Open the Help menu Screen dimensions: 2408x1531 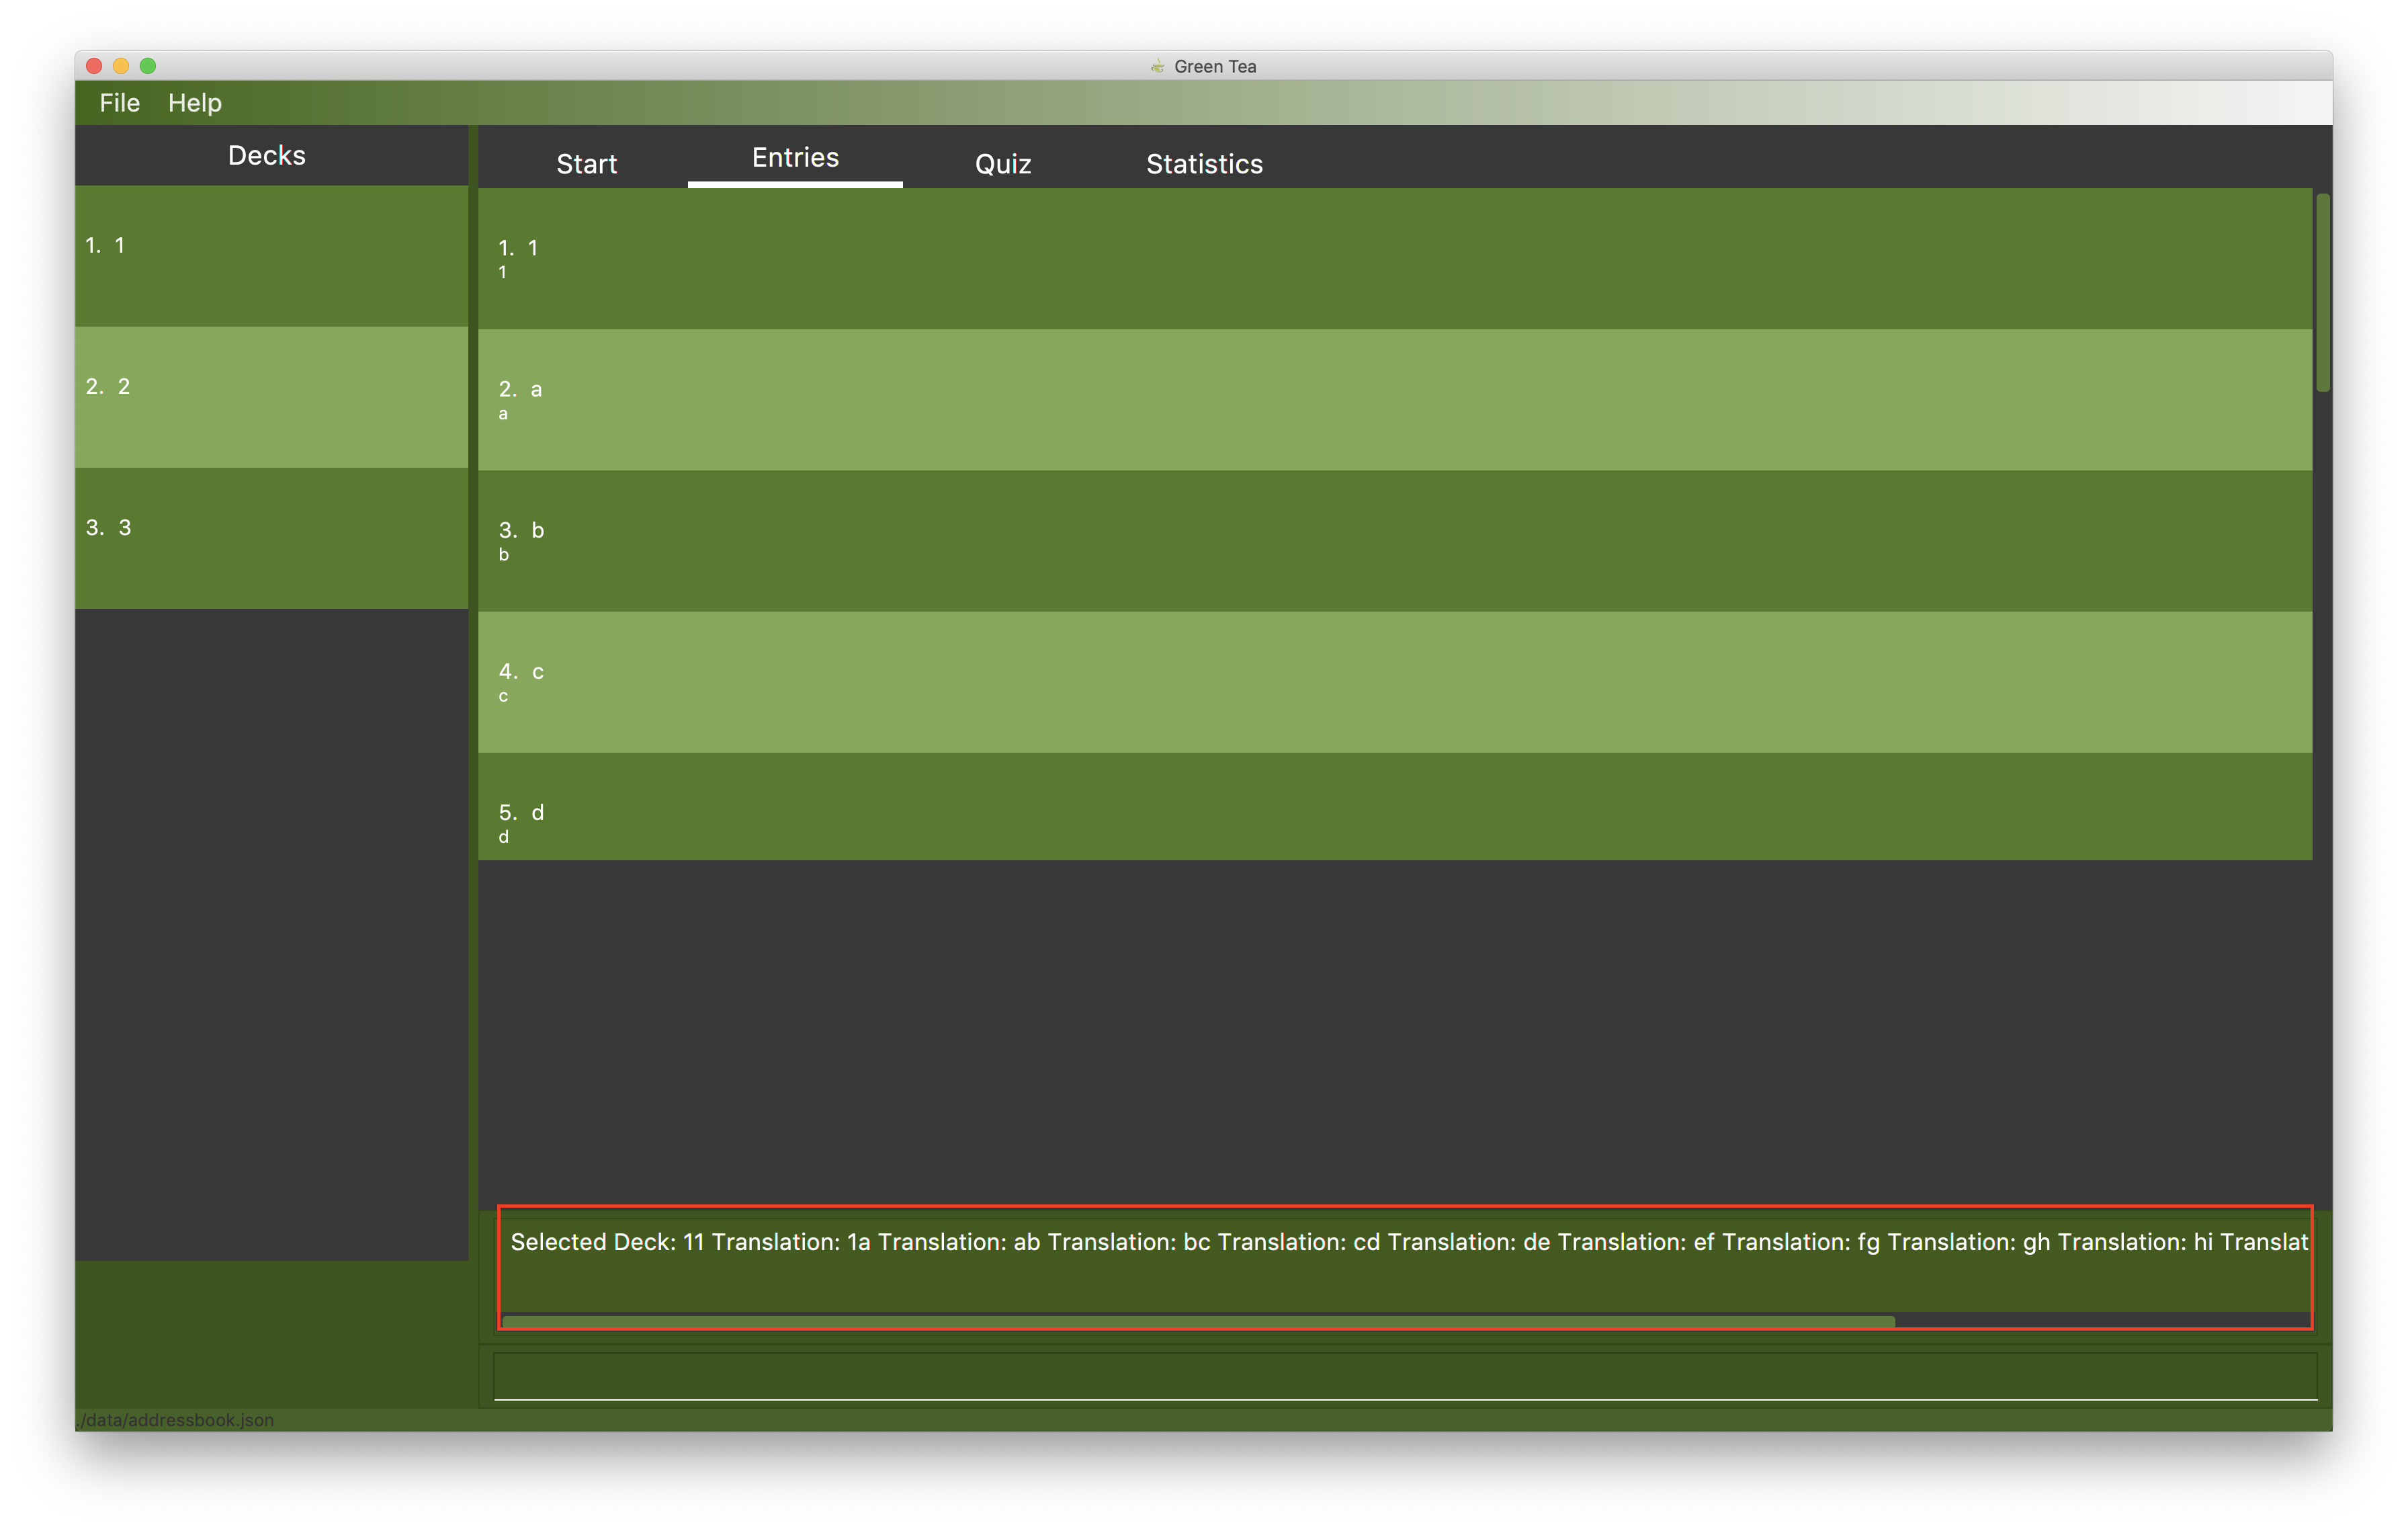pos(194,103)
